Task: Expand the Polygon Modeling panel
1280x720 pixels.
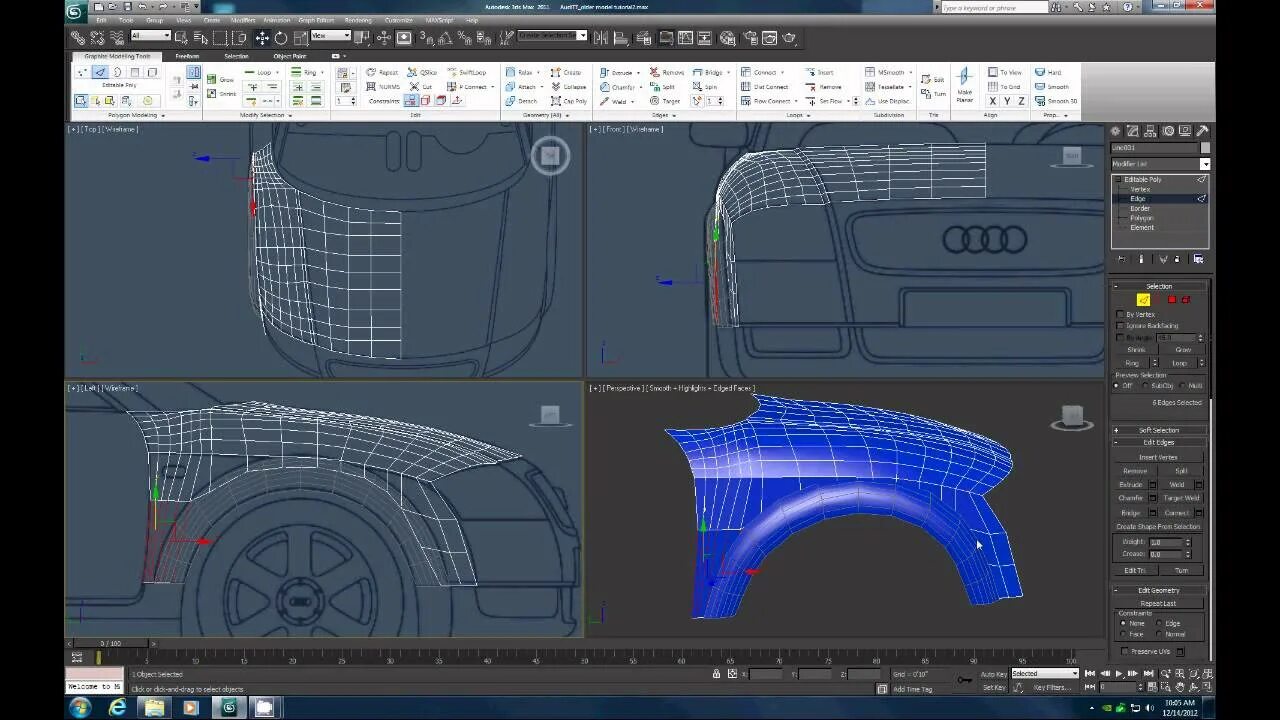Action: pyautogui.click(x=136, y=115)
